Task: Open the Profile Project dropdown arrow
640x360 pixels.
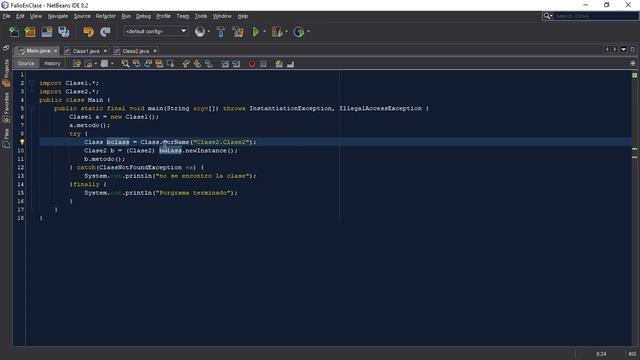Action: [308, 31]
